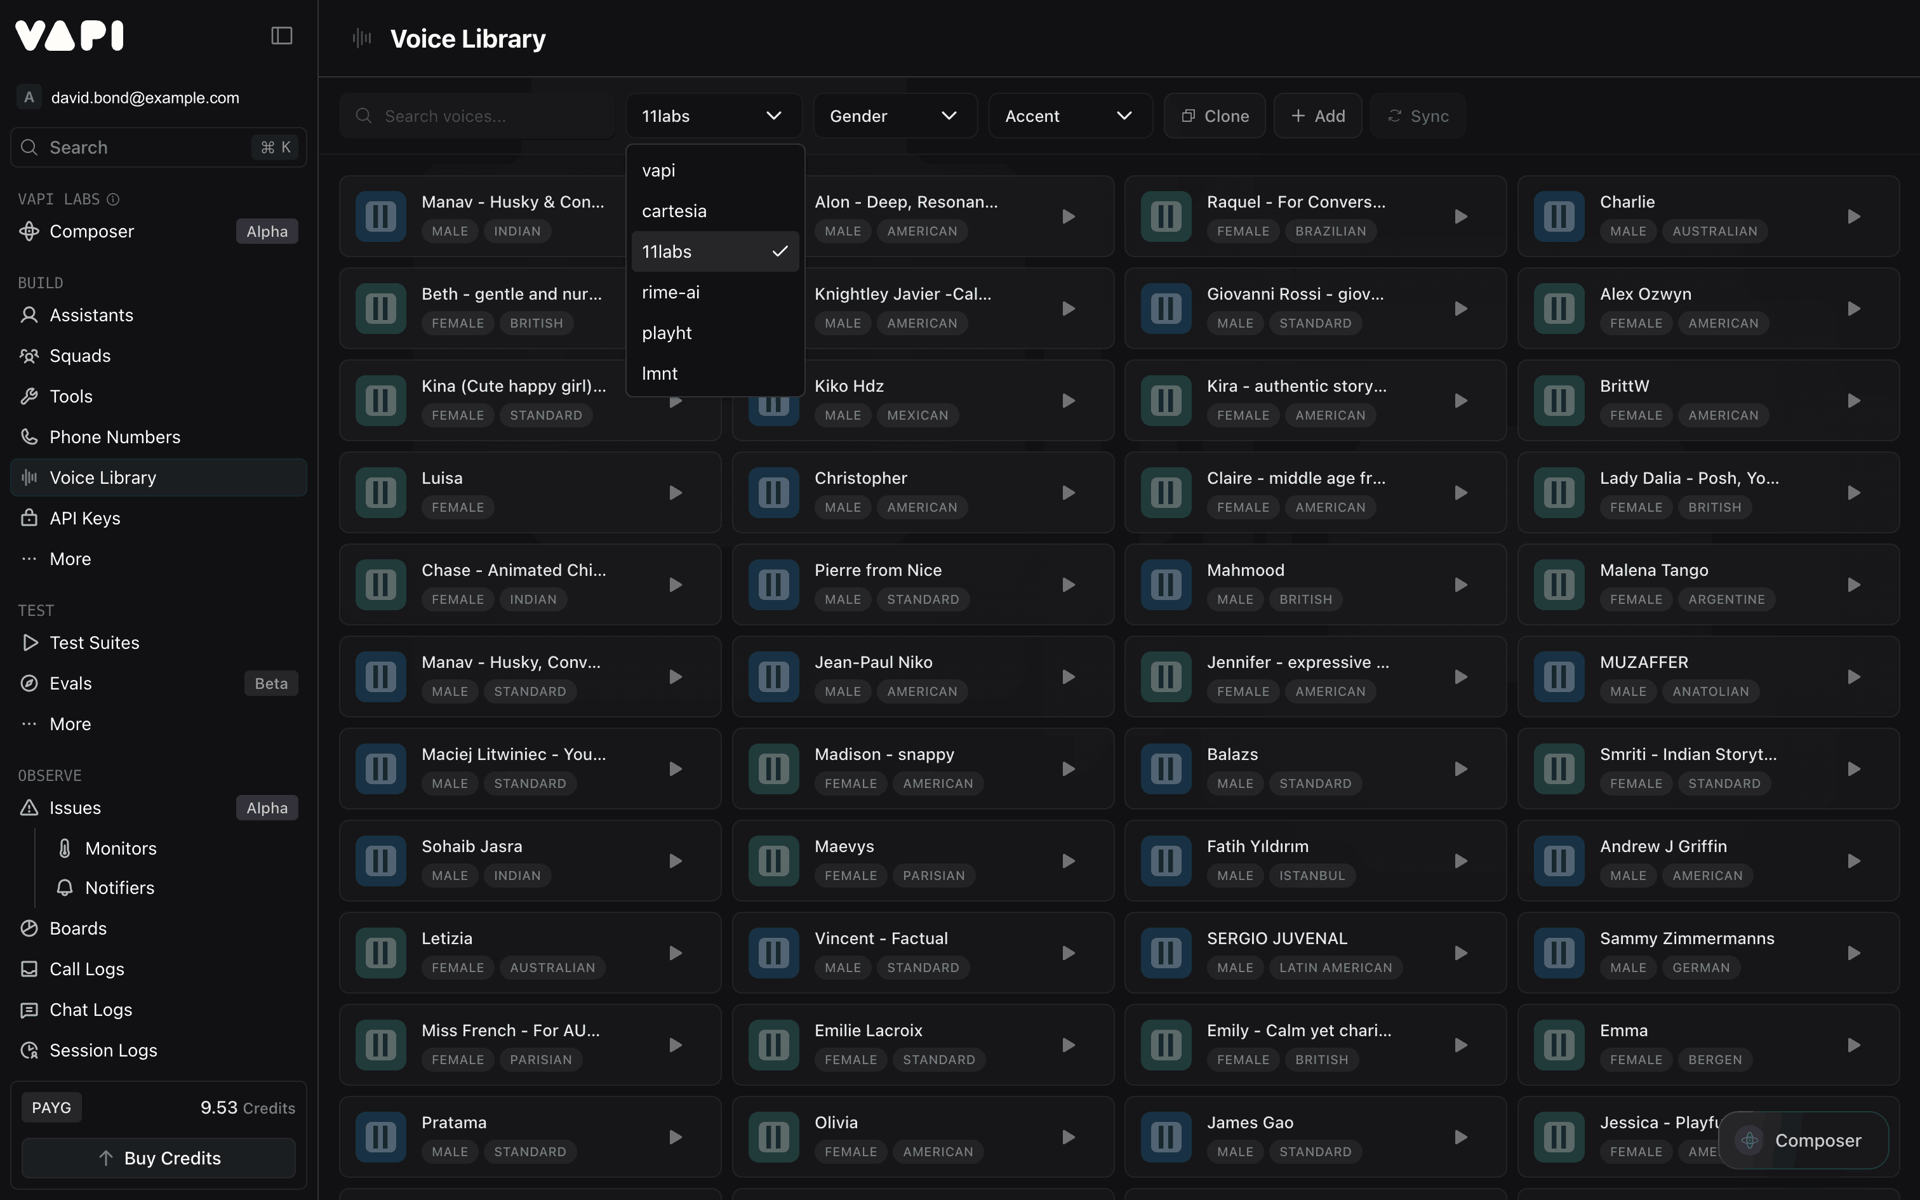
Task: Go to Tools page
Action: click(x=159, y=396)
